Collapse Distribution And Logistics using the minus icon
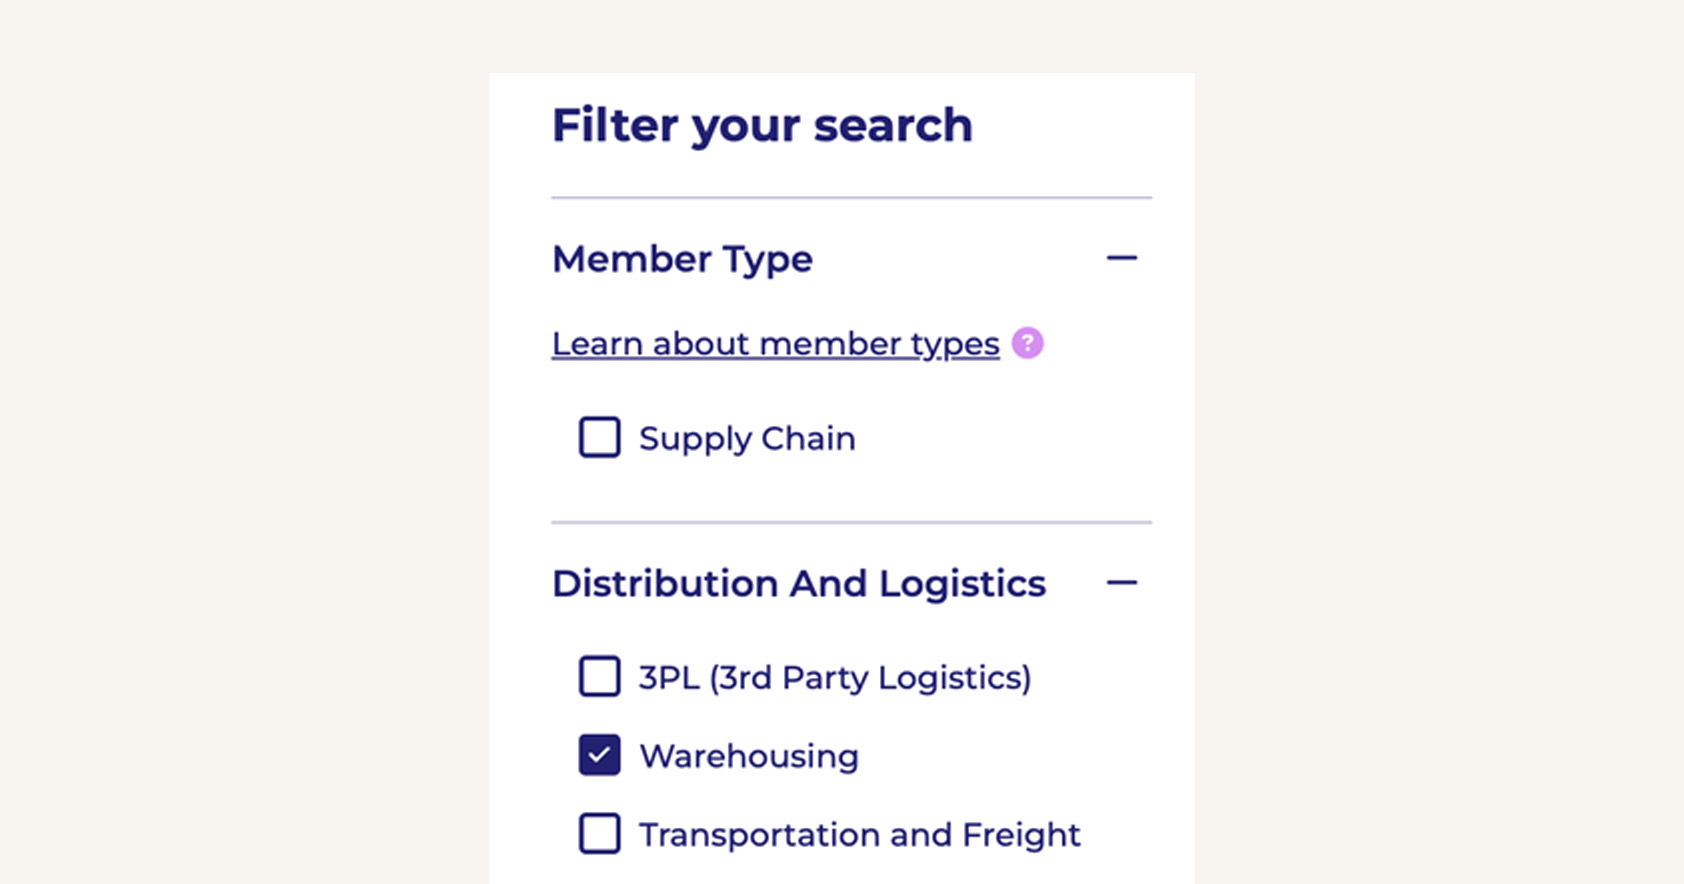This screenshot has height=884, width=1684. pos(1122,583)
